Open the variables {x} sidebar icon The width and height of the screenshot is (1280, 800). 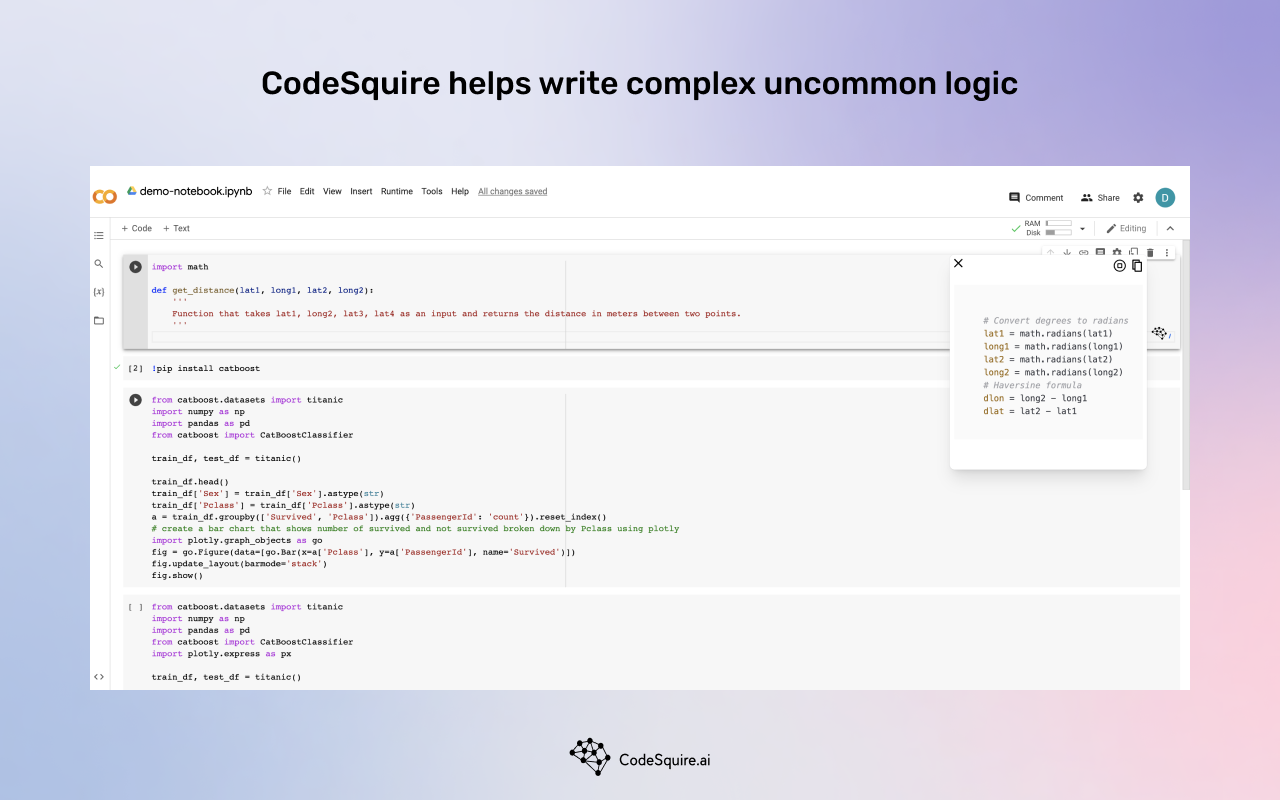(x=99, y=292)
